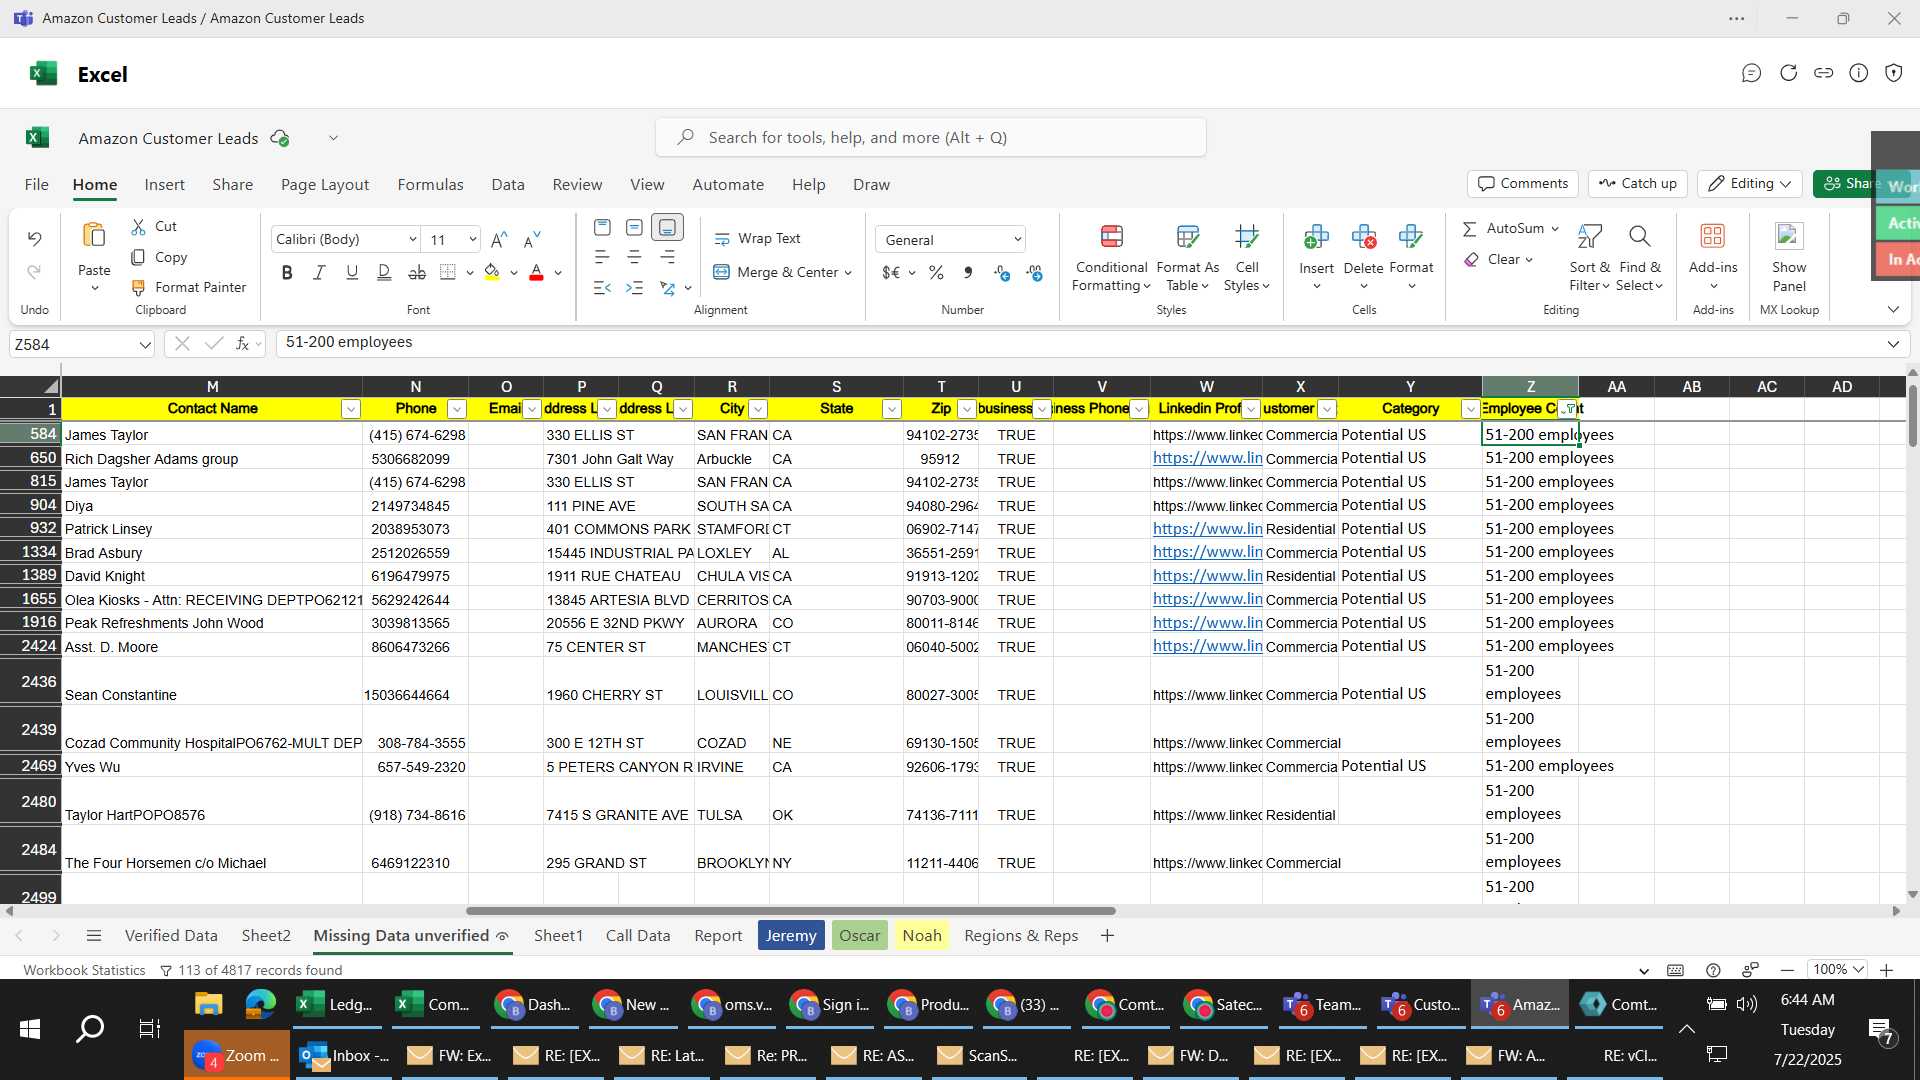
Task: Click the Cut scissors icon
Action: tap(139, 227)
